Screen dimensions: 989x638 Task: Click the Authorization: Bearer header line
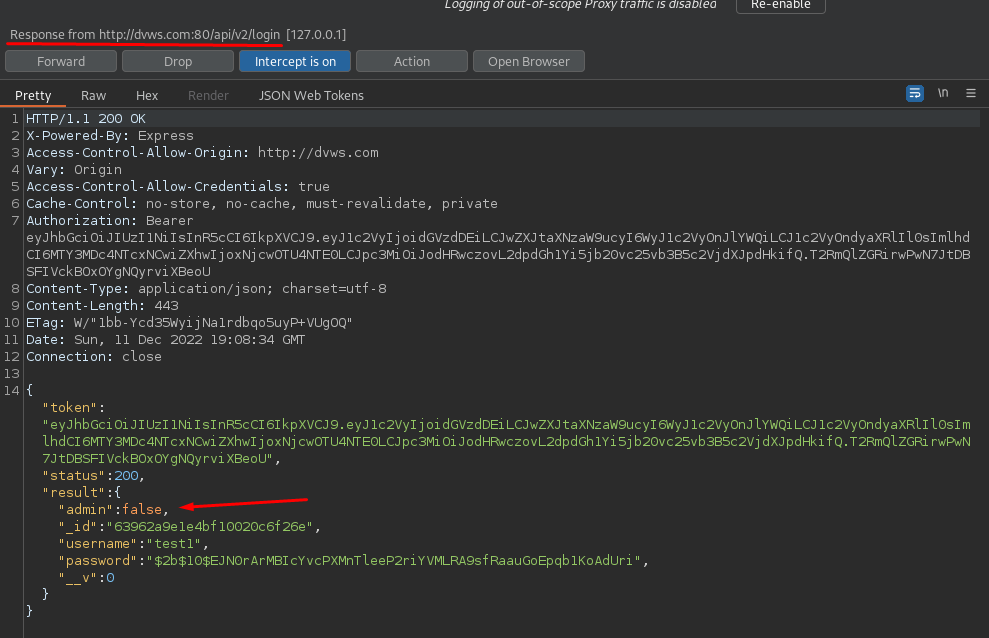coord(110,221)
